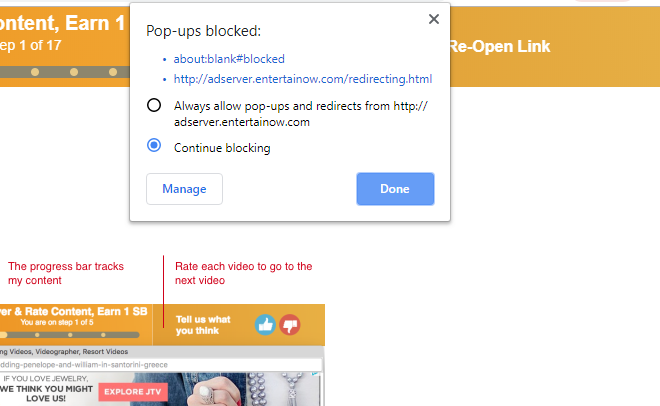Click the Re-Open Link text
Viewport: 660px width, 406px height.
pos(500,46)
